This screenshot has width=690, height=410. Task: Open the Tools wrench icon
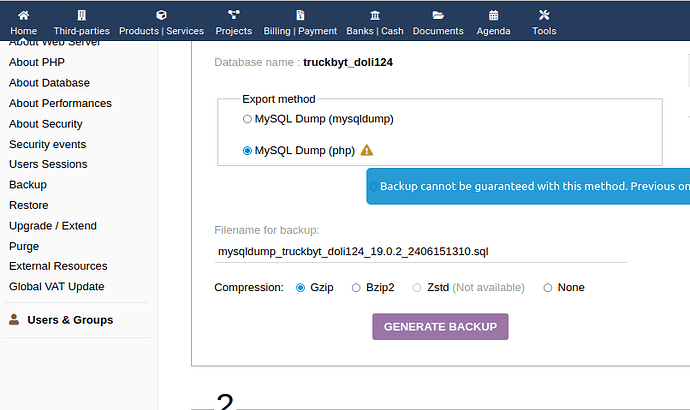click(x=544, y=15)
